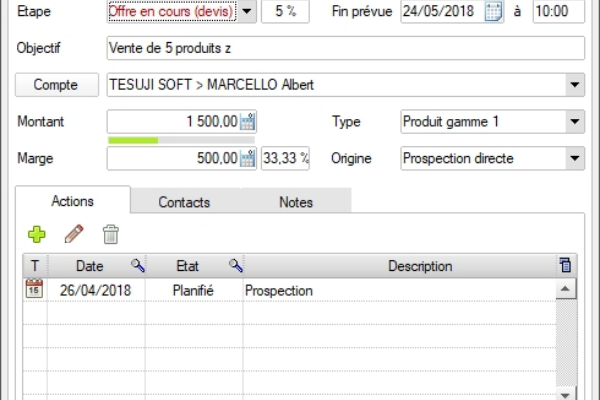Click the Objectif text field
Viewport: 600px width, 400px height.
(x=344, y=49)
